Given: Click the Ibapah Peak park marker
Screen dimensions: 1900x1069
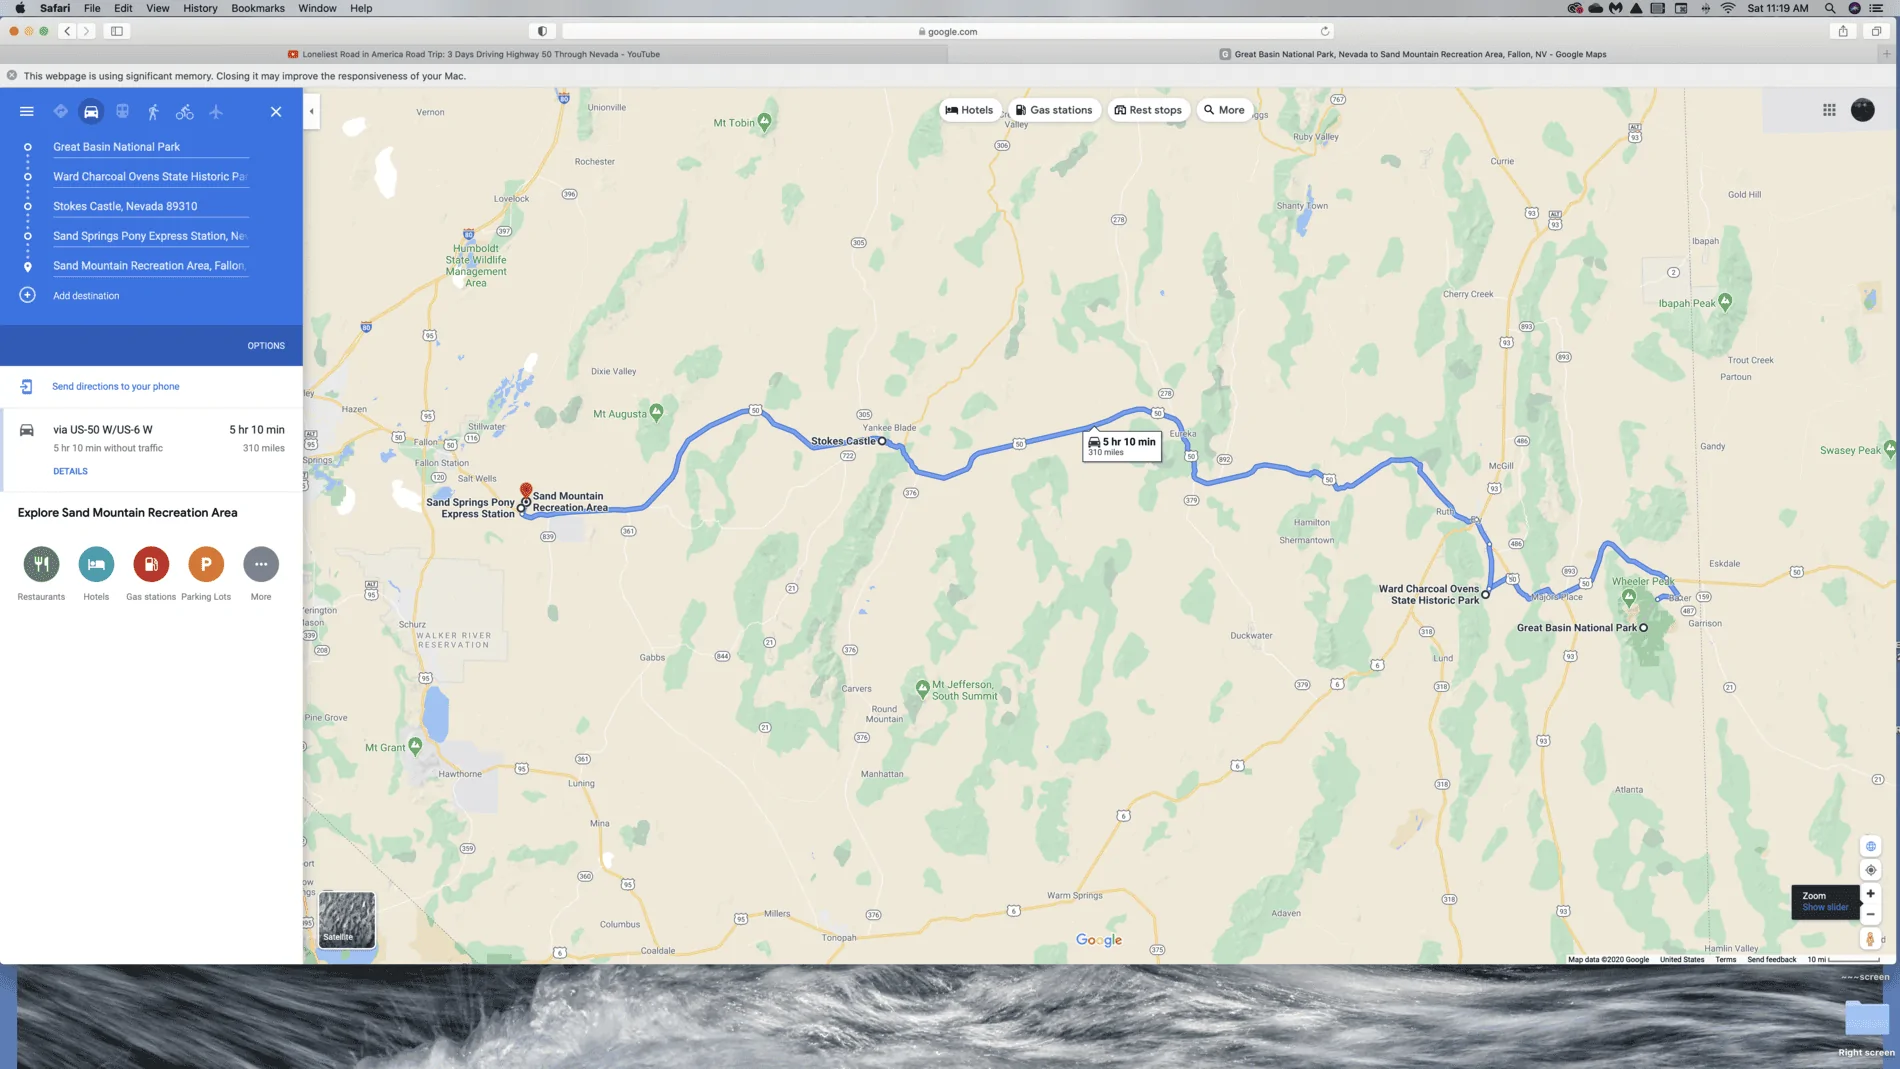Looking at the screenshot, I should [1725, 302].
